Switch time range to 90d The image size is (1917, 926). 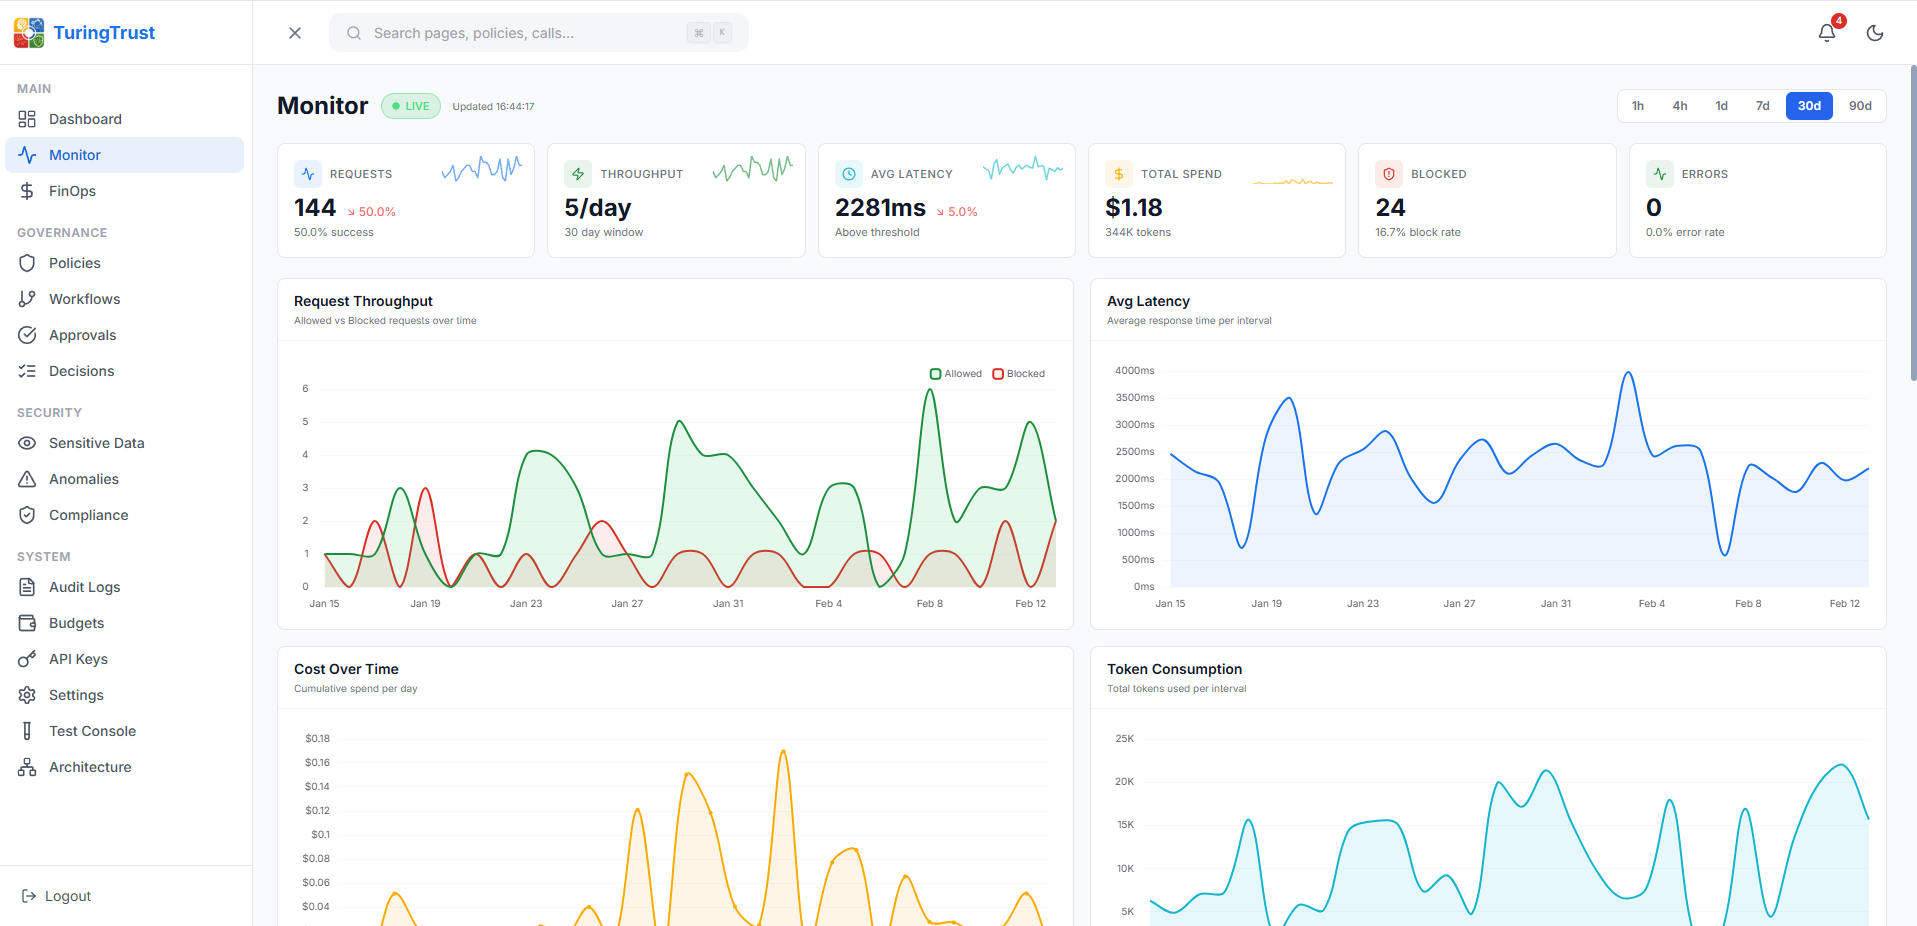[1860, 105]
